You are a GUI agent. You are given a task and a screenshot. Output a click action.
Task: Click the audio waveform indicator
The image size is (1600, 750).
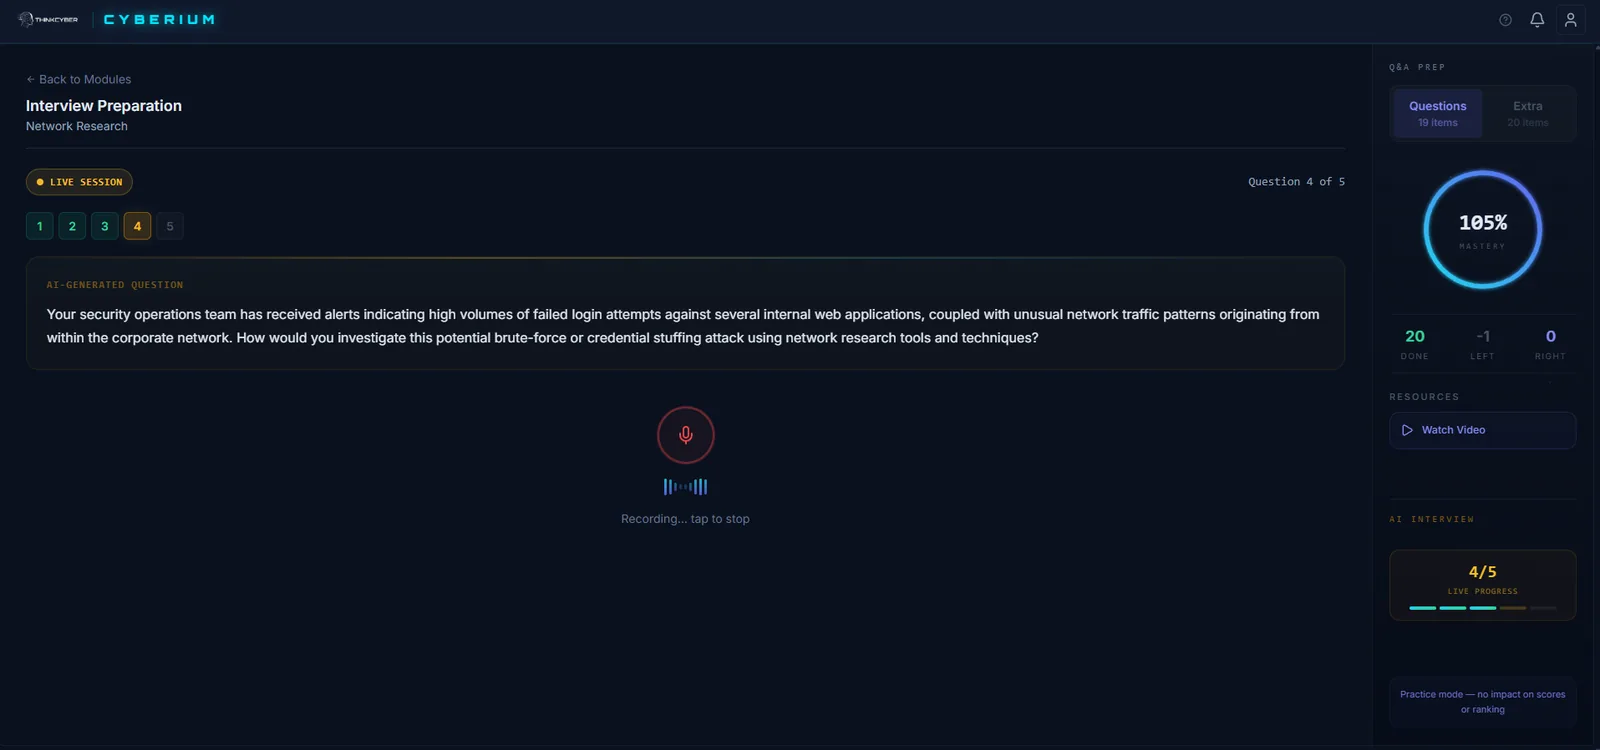686,487
